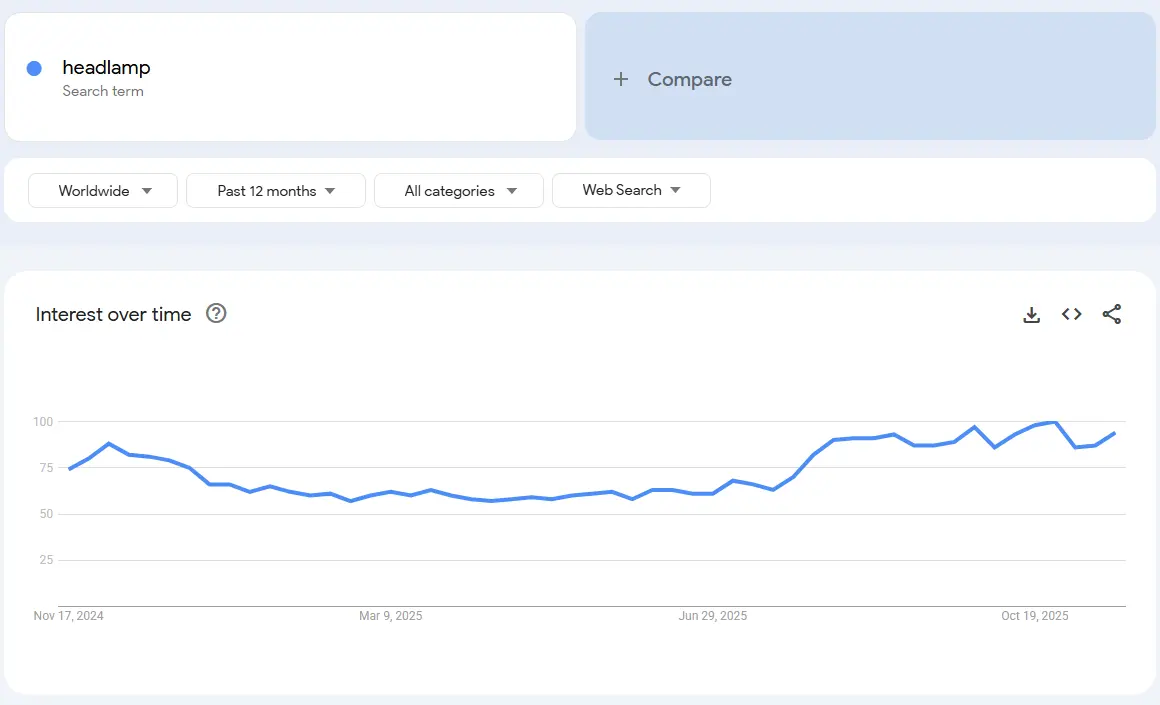
Task: Click the Jun 29, 2025 axis date
Action: point(712,616)
